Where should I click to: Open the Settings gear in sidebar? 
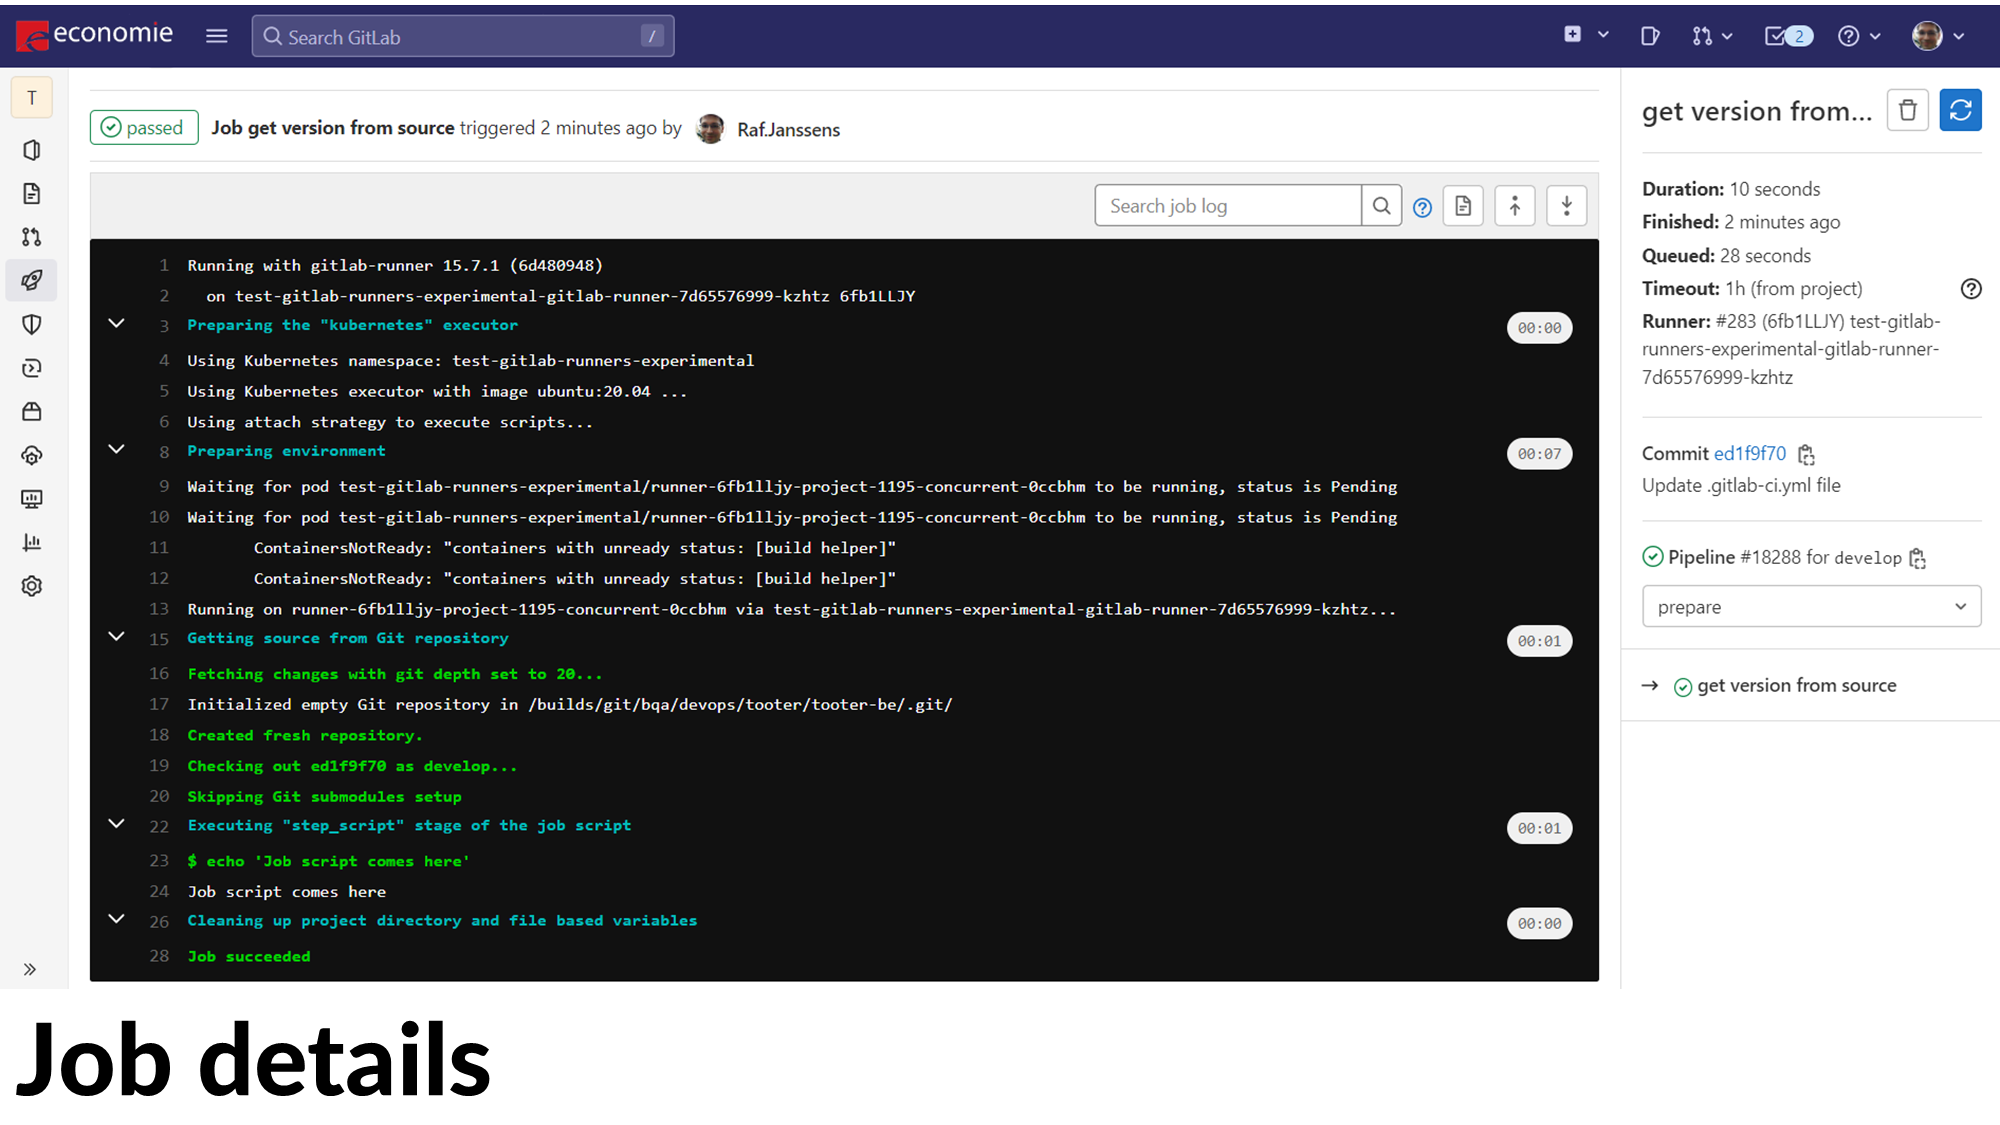click(32, 586)
